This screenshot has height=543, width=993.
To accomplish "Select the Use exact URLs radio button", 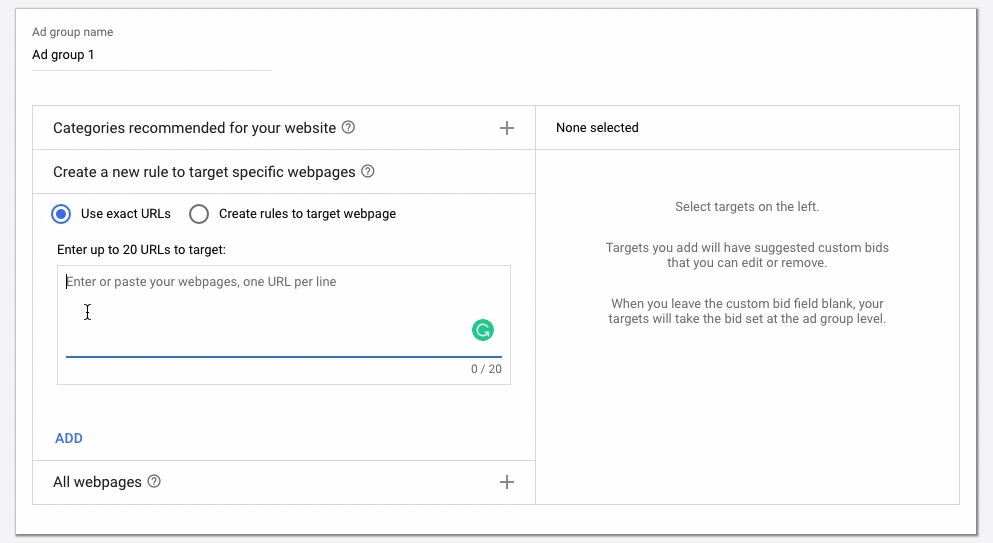I will coord(61,214).
